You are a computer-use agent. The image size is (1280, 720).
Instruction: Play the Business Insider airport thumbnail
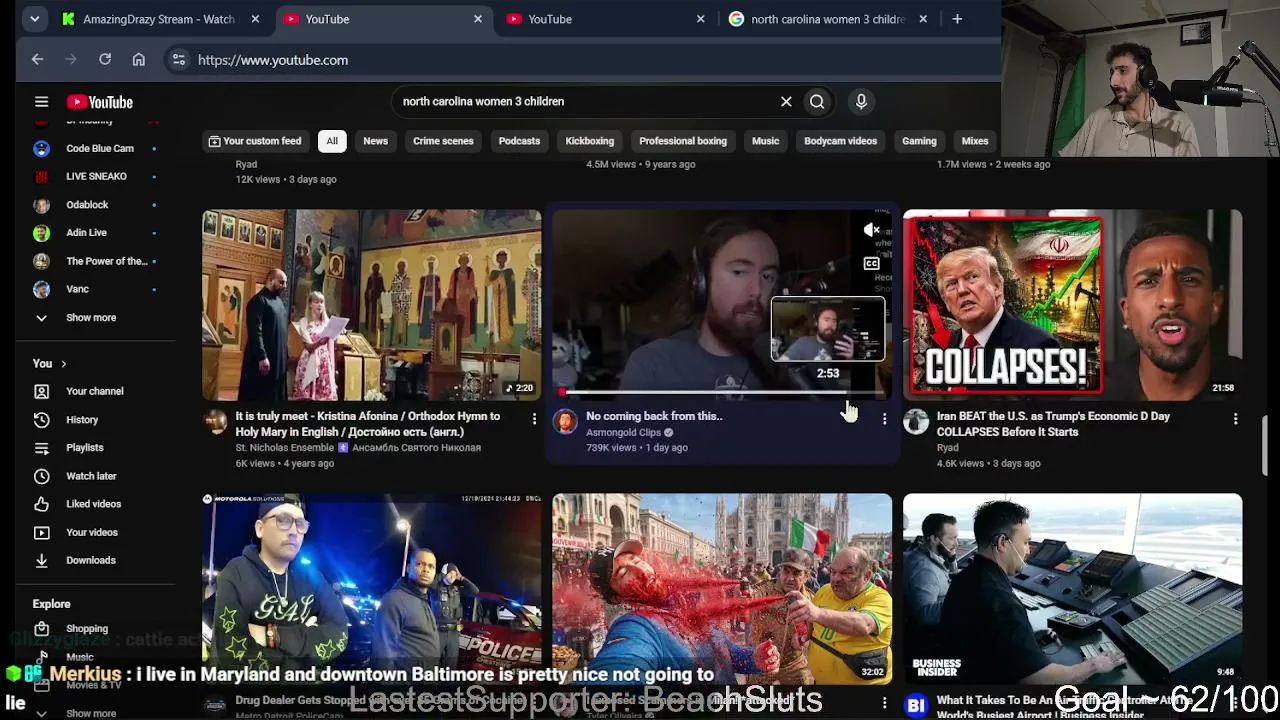[x=1073, y=589]
